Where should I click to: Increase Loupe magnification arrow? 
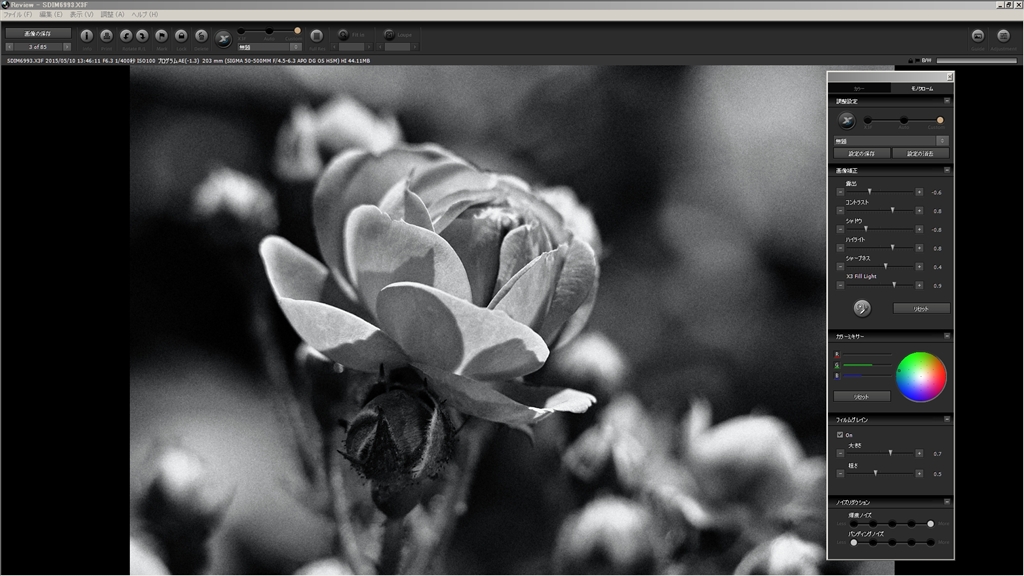pos(414,47)
